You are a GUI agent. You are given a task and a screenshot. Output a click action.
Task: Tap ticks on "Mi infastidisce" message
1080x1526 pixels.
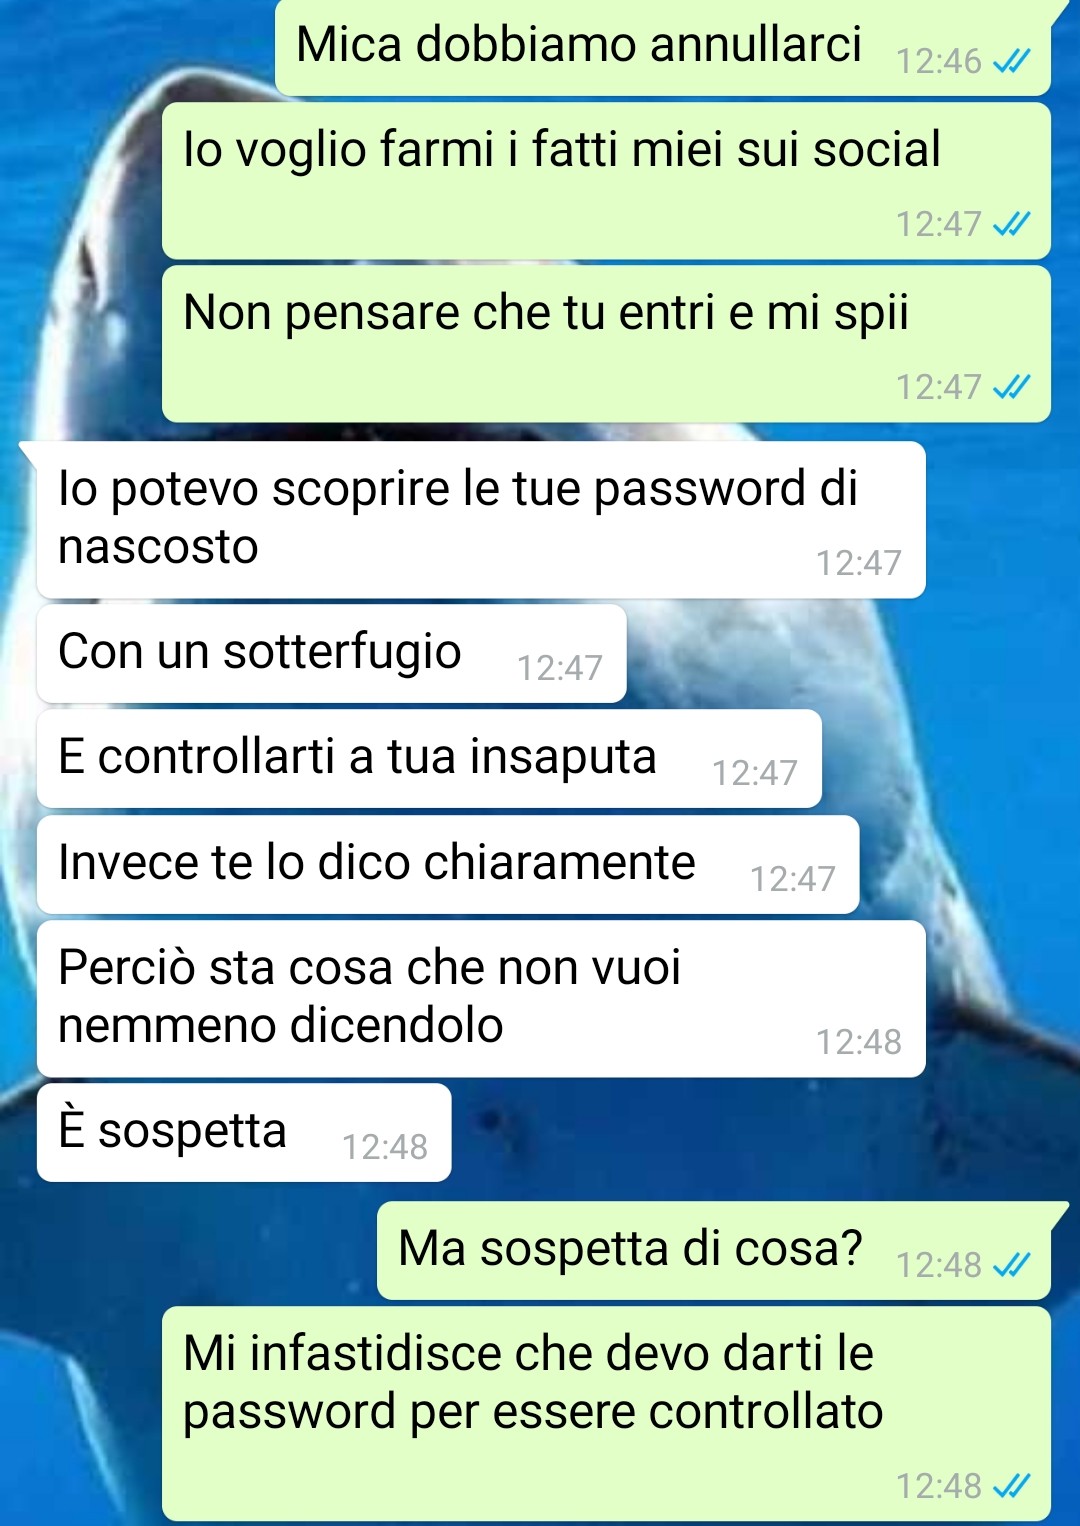pos(1011,1487)
